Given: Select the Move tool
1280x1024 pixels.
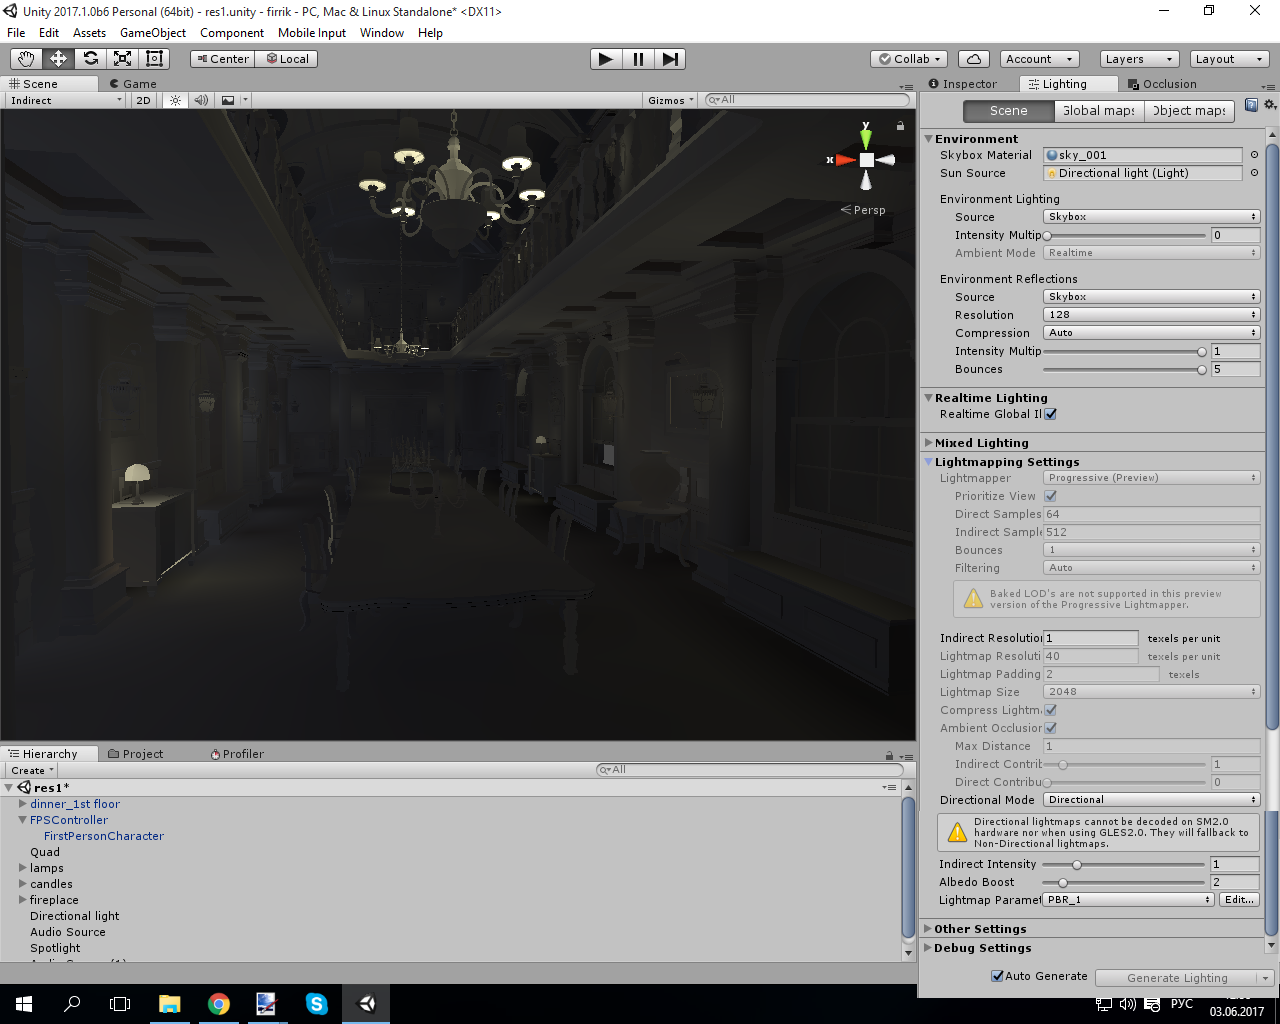Looking at the screenshot, I should coord(58,59).
